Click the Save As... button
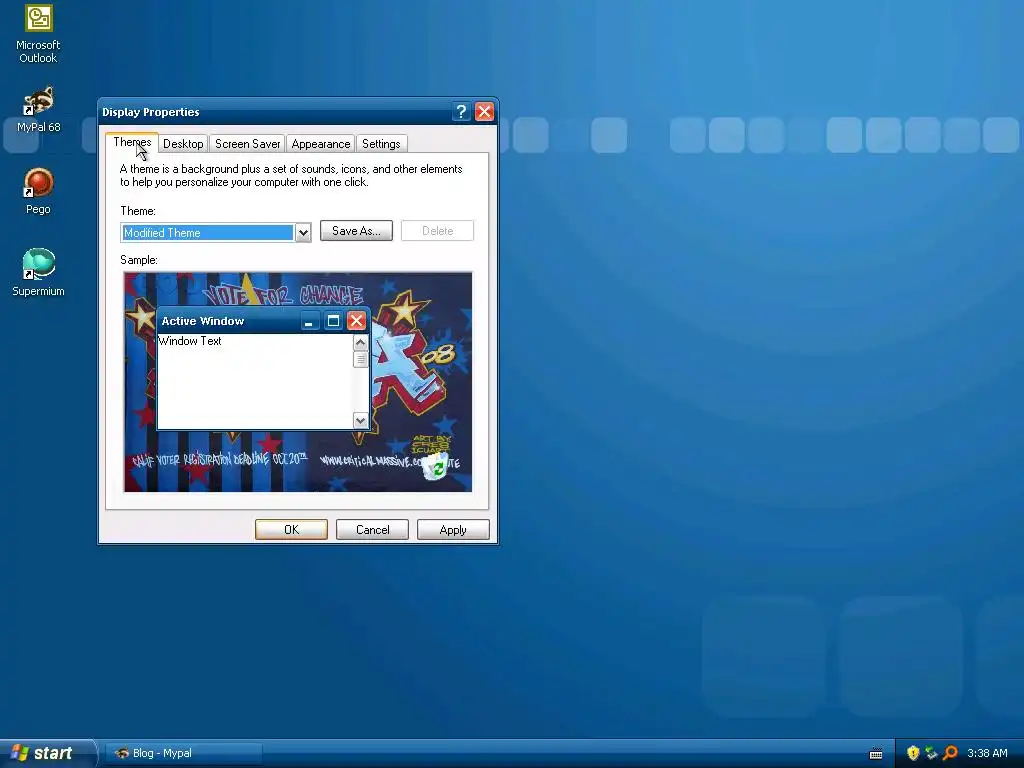Viewport: 1024px width, 768px height. coord(356,231)
